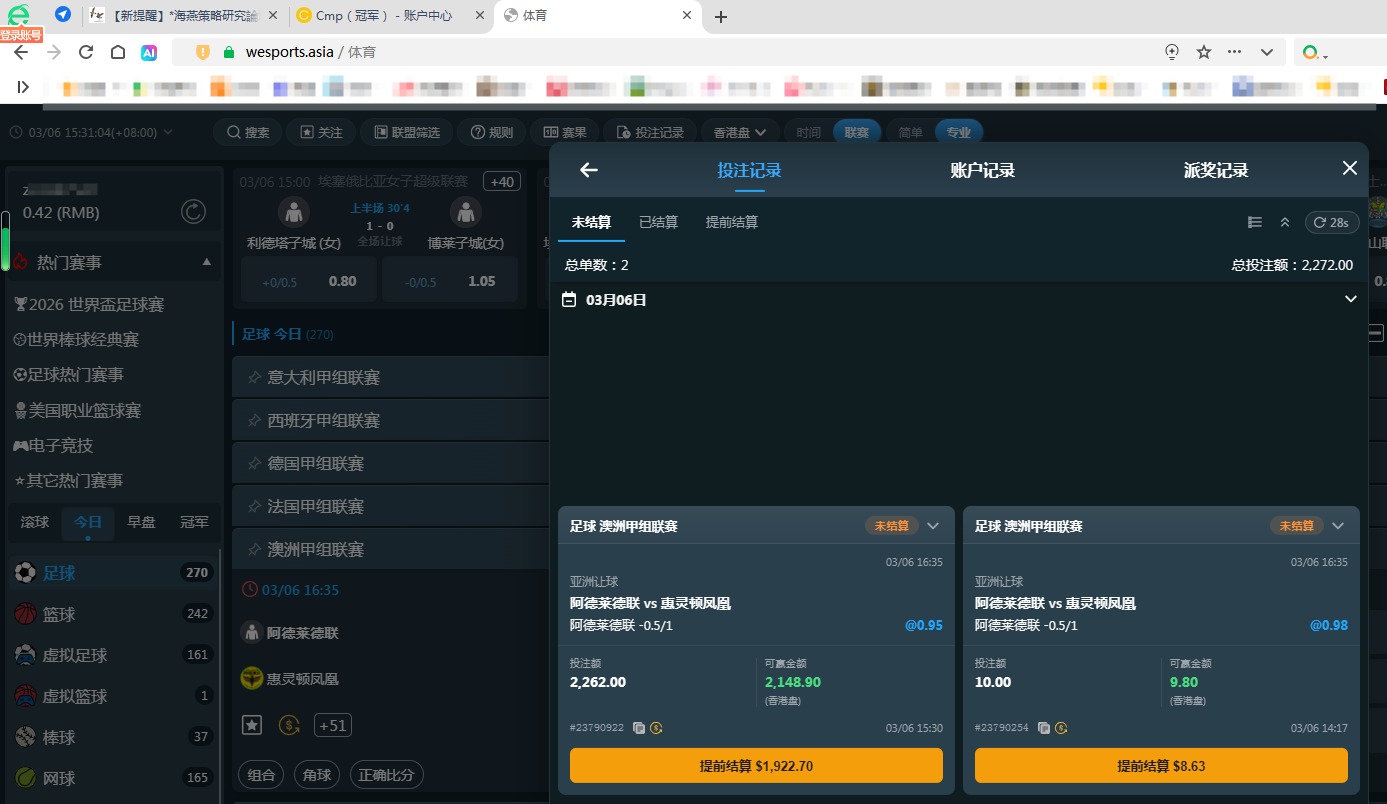Screen dimensions: 1387x804
Task: Collapse all bets using the double chevron icon
Action: pos(1285,222)
